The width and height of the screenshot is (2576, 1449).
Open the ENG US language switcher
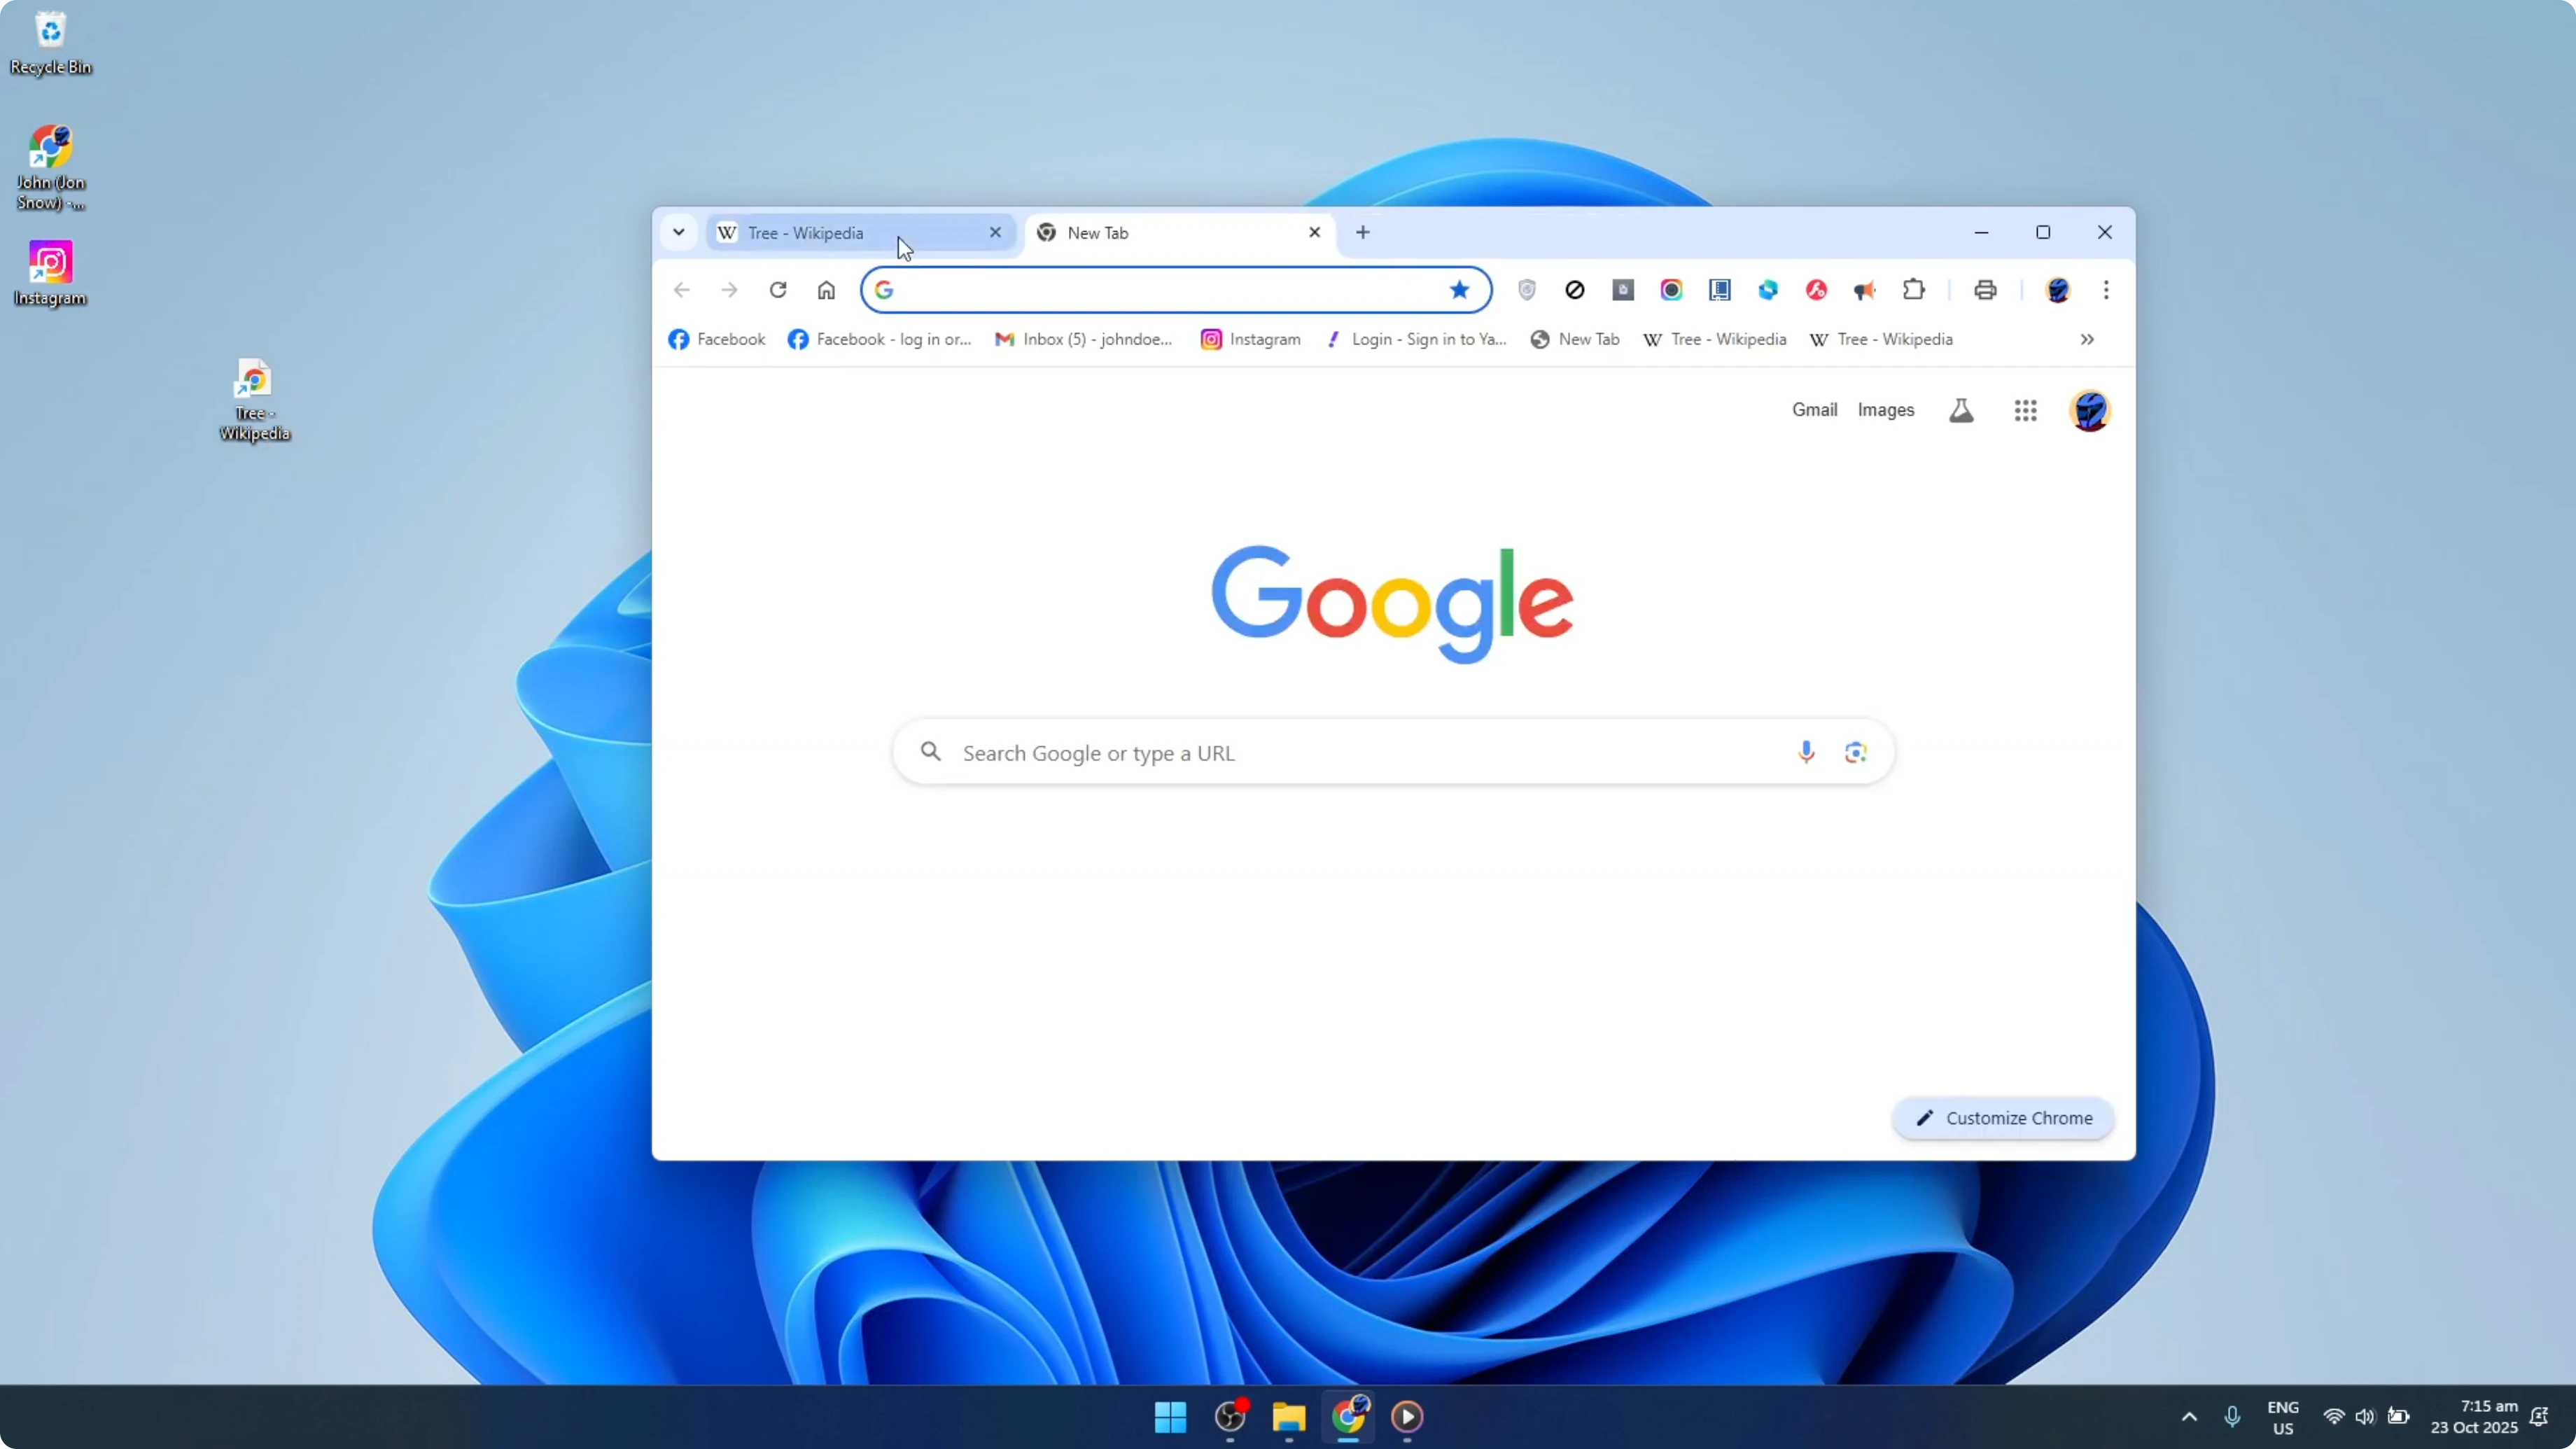[x=2283, y=1417]
